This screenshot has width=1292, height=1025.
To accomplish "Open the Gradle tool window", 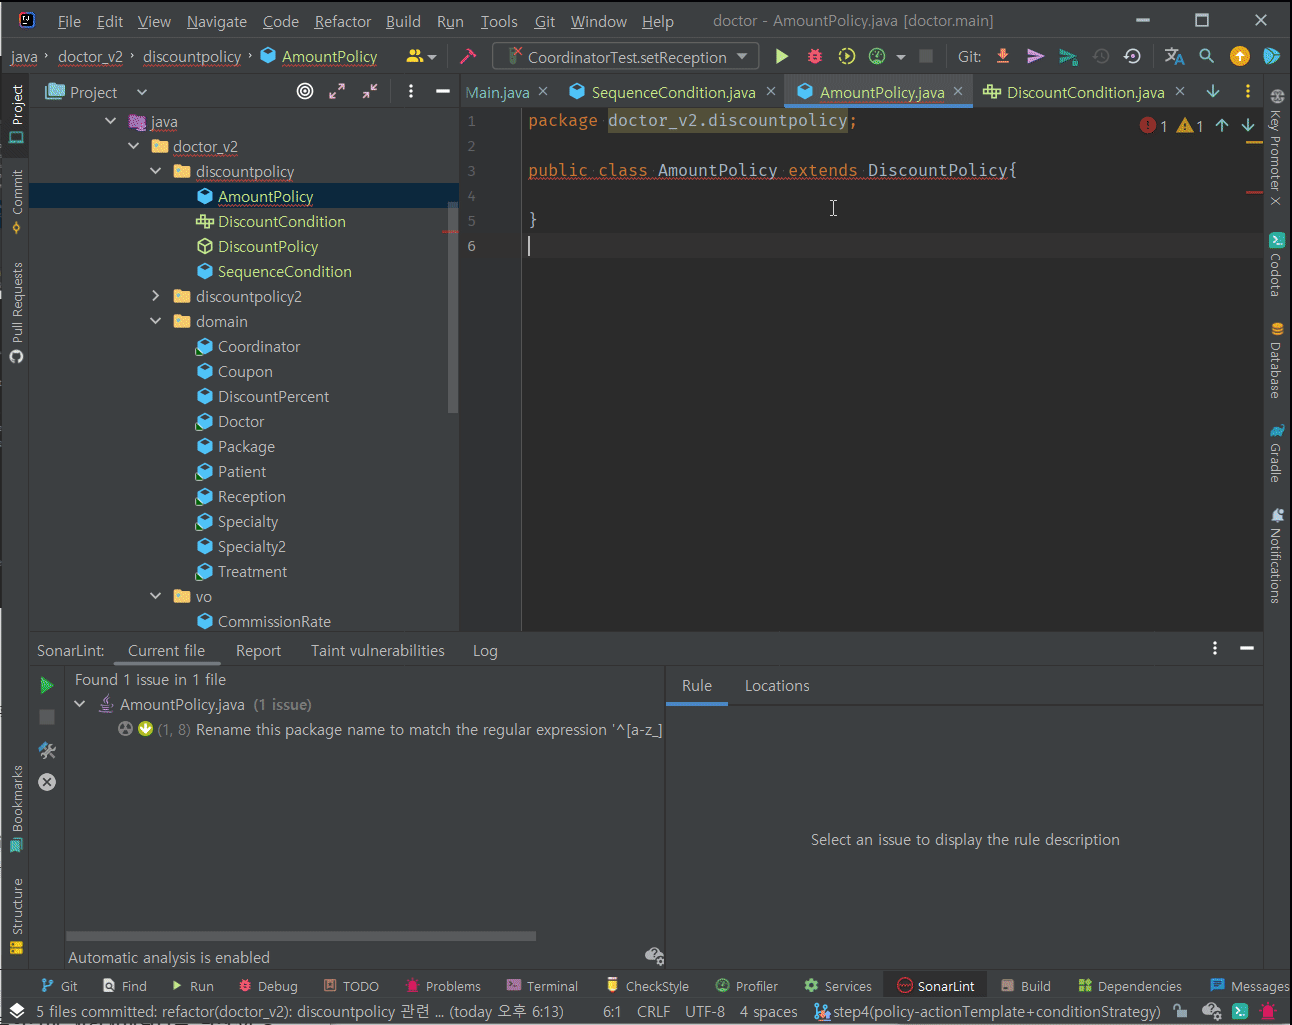I will click(x=1277, y=453).
